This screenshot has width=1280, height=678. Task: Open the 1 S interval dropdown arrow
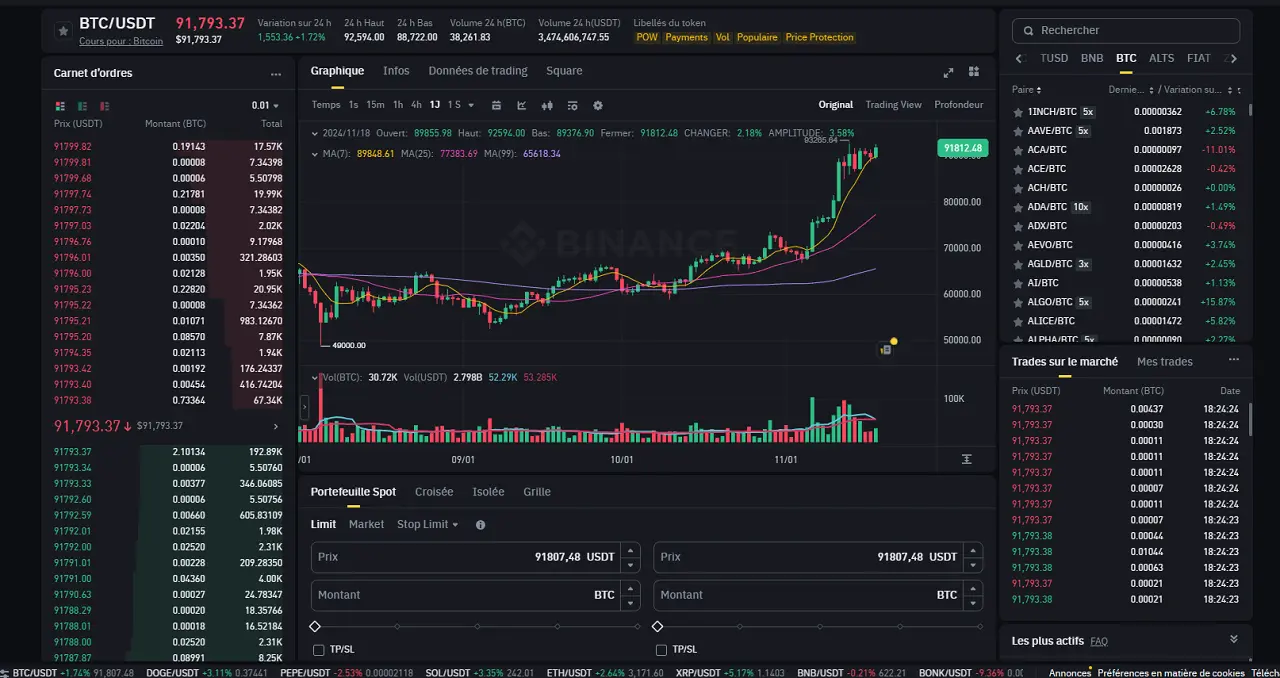(471, 105)
